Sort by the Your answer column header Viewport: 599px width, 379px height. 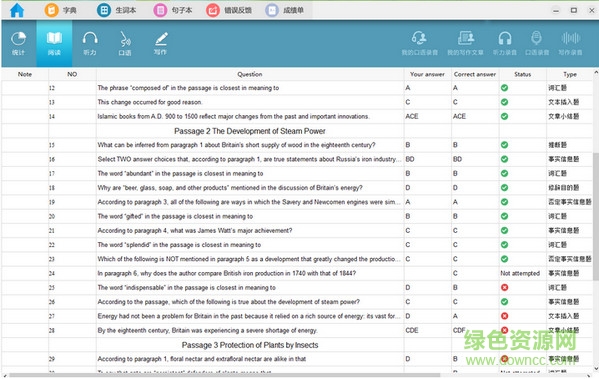(427, 74)
